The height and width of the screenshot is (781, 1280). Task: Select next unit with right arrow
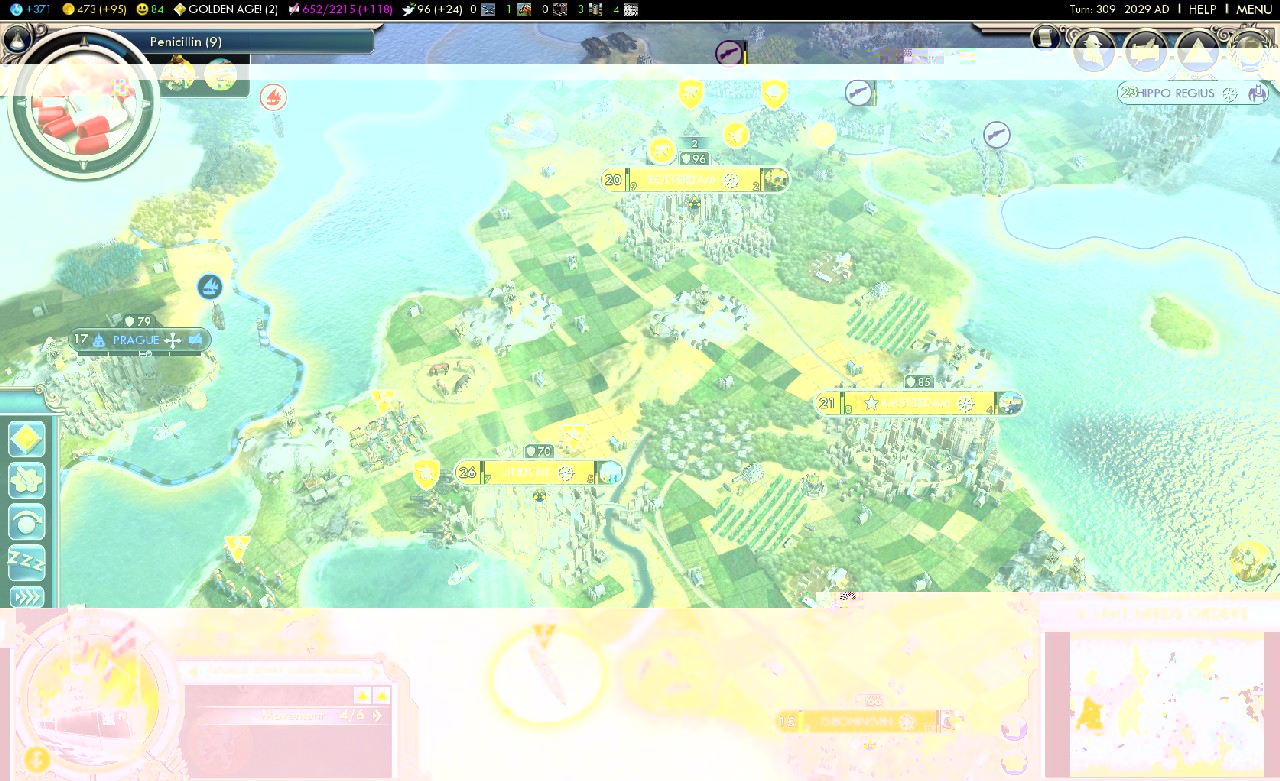pos(378,672)
